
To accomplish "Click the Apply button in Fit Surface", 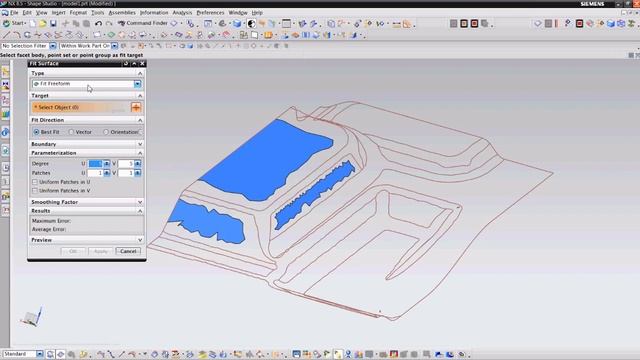I will click(x=100, y=251).
